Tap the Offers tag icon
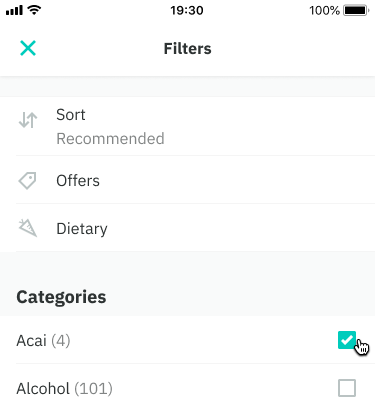The height and width of the screenshot is (397, 375). 27,181
